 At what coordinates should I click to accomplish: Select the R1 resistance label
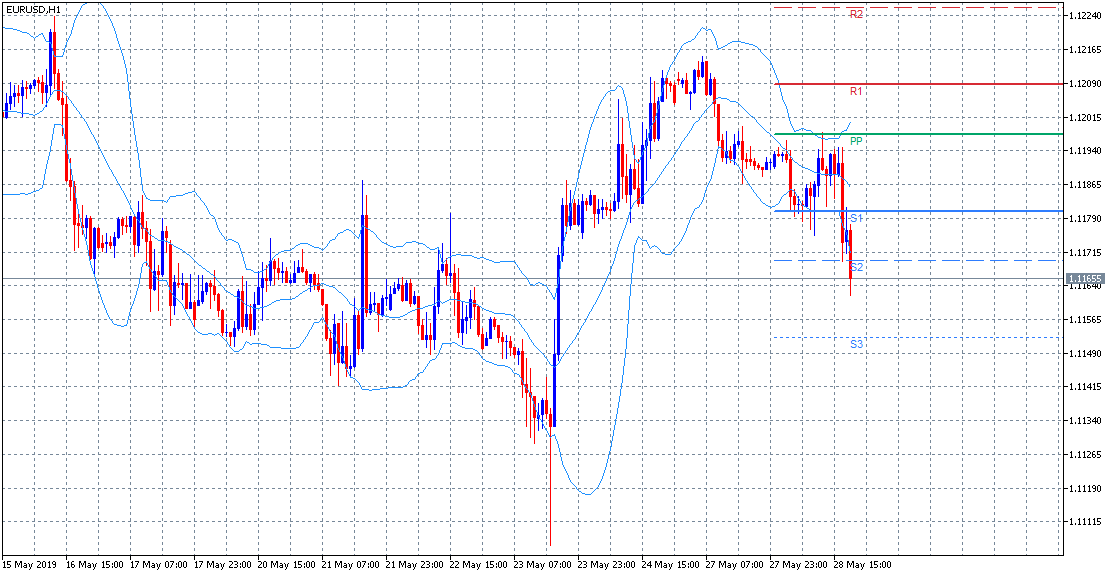857,91
